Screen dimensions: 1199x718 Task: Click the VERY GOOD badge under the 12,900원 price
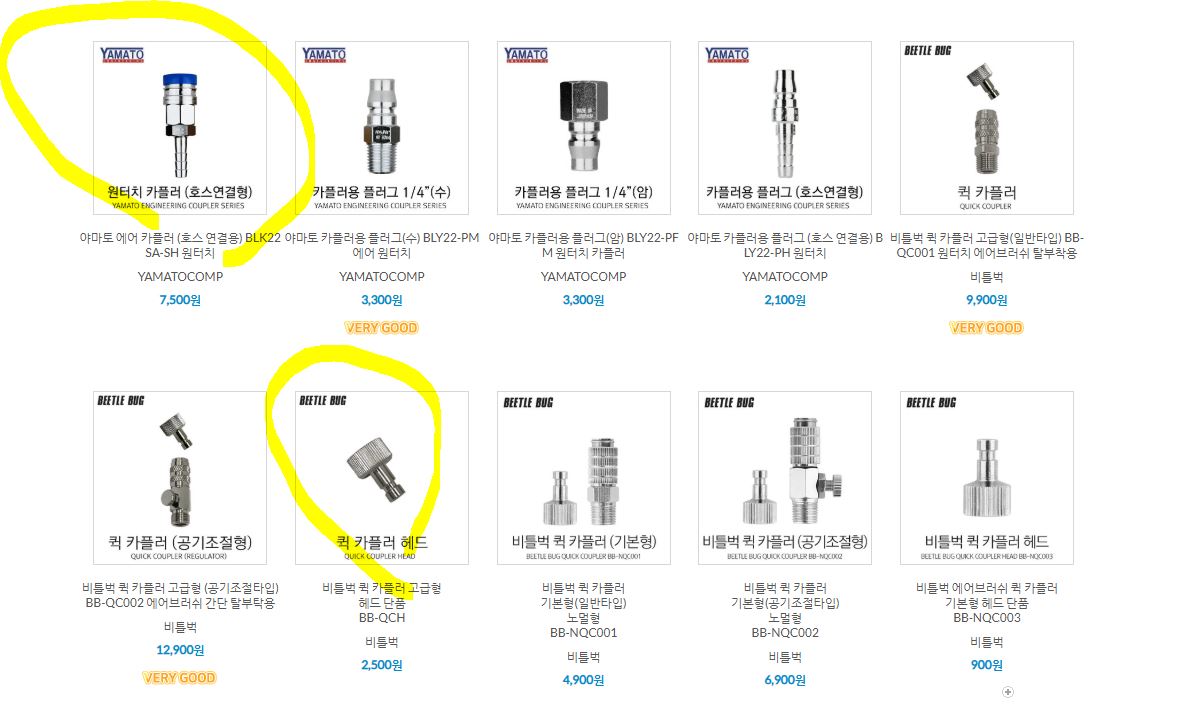click(x=180, y=677)
